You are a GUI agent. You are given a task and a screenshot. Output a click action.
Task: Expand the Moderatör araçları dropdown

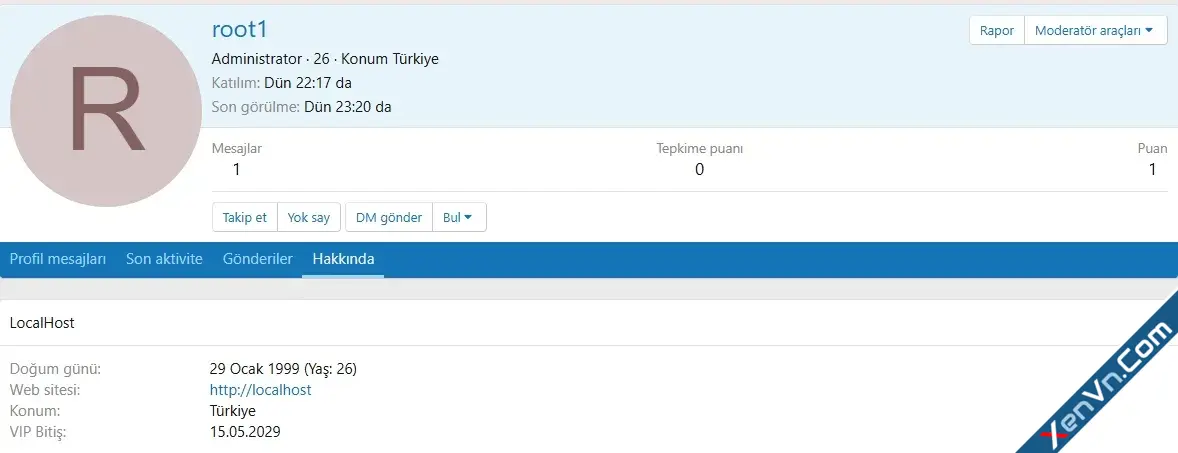[1095, 31]
